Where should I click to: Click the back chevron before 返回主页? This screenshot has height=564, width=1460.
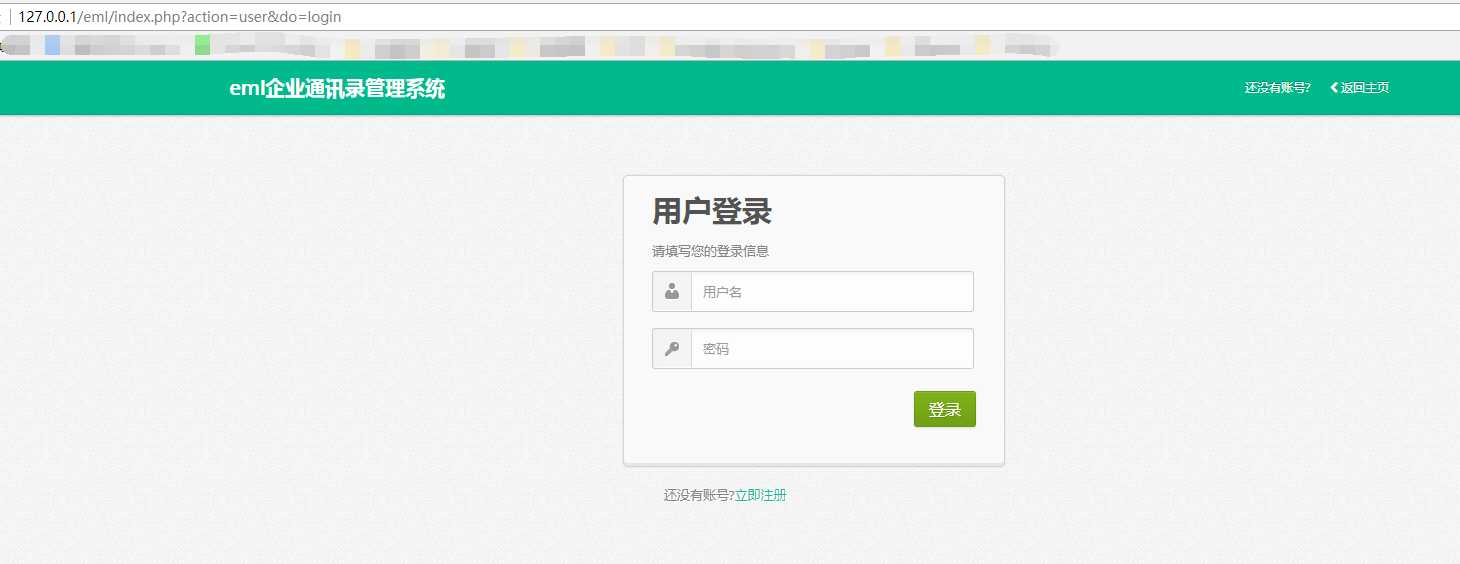pos(1334,88)
